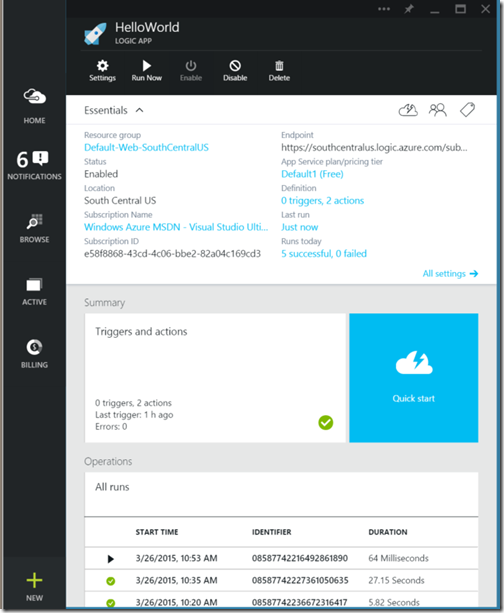Viewport: 504px width, 613px height.
Task: Pin the blade to Startboard
Action: point(409,9)
